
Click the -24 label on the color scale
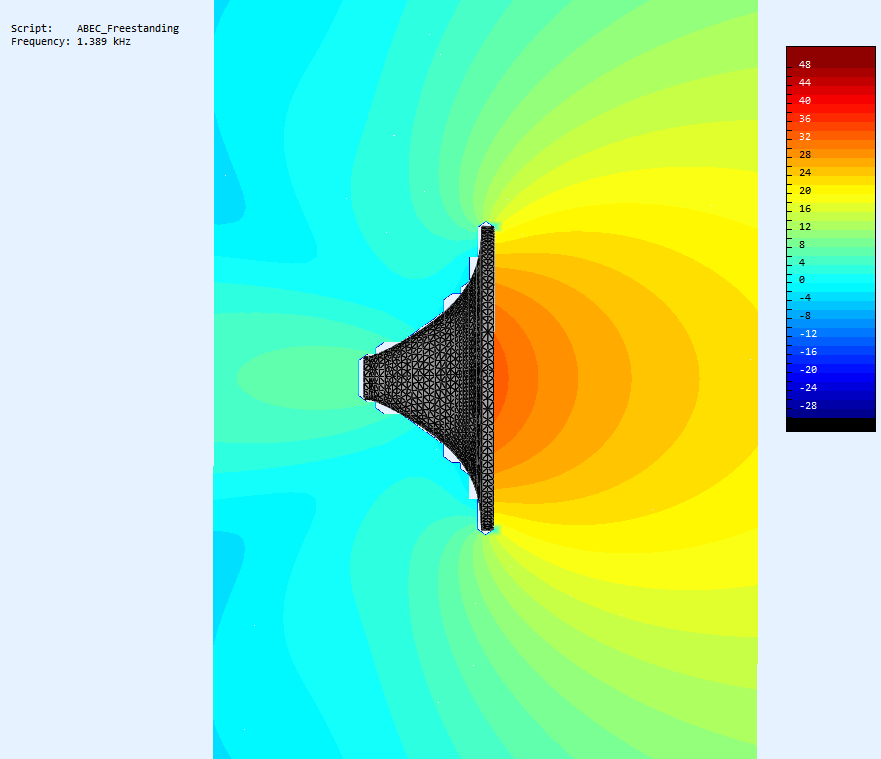[x=808, y=388]
